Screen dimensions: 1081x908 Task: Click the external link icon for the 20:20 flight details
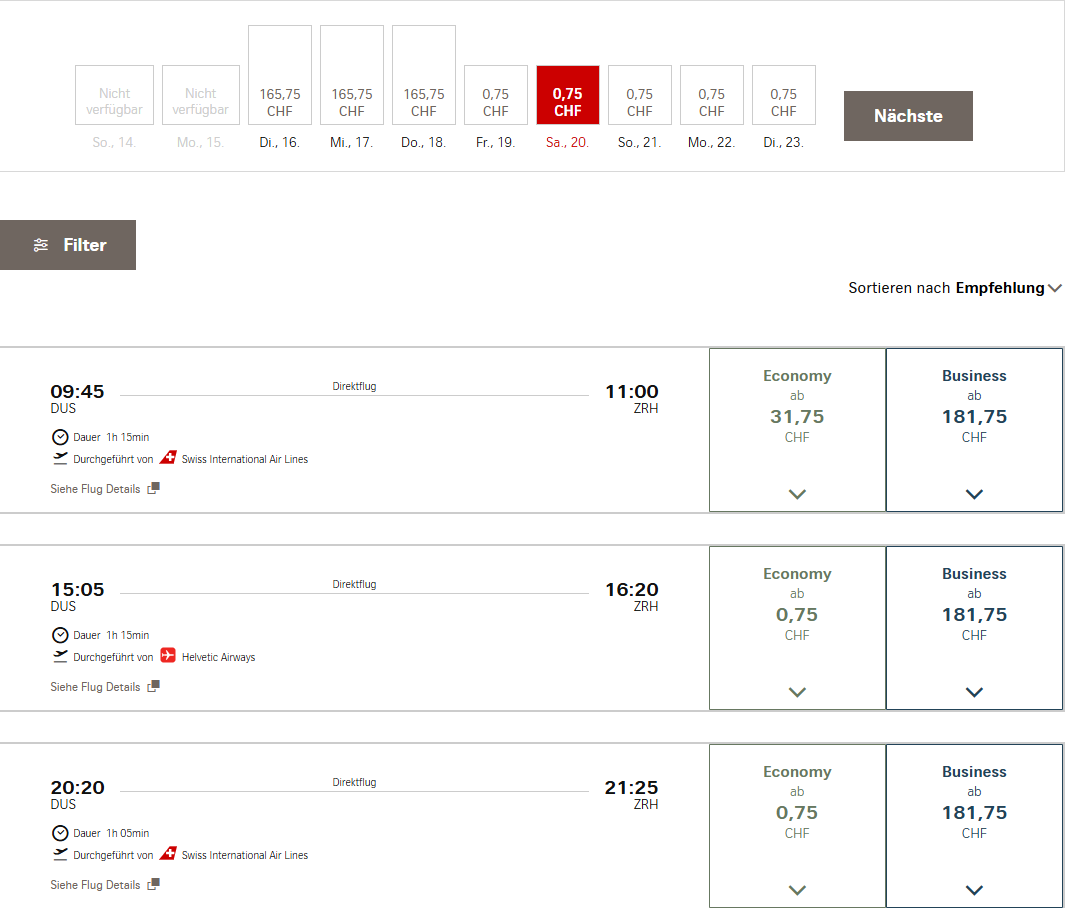[153, 885]
